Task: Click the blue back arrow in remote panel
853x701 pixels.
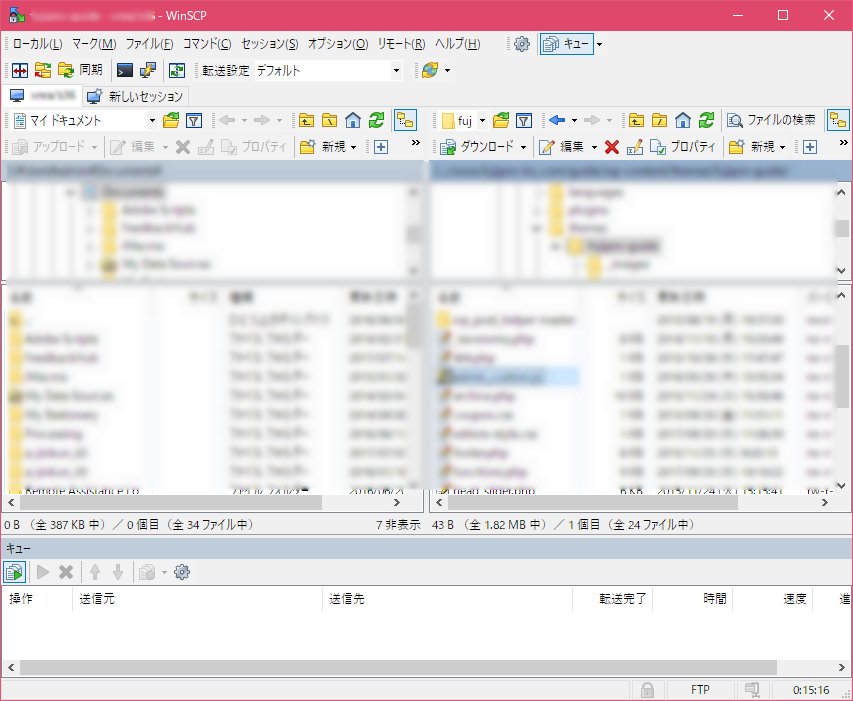Action: coord(557,120)
